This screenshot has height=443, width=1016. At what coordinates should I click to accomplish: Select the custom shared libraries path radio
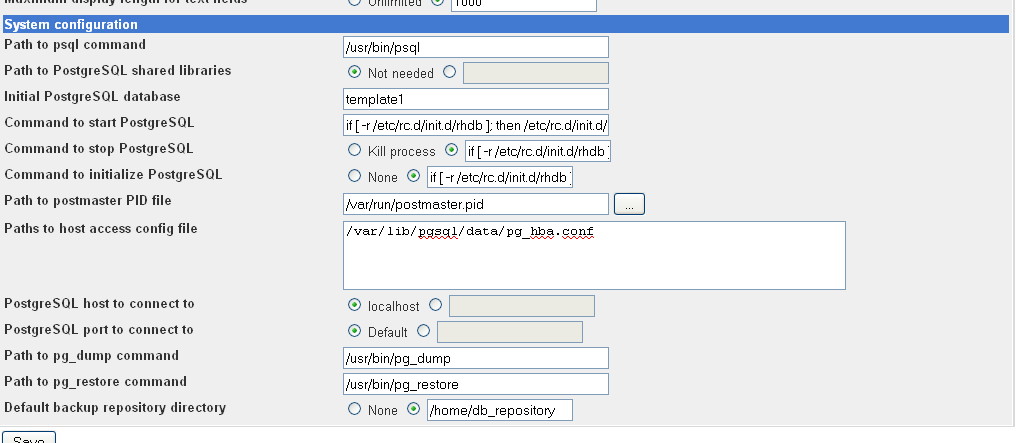[449, 72]
